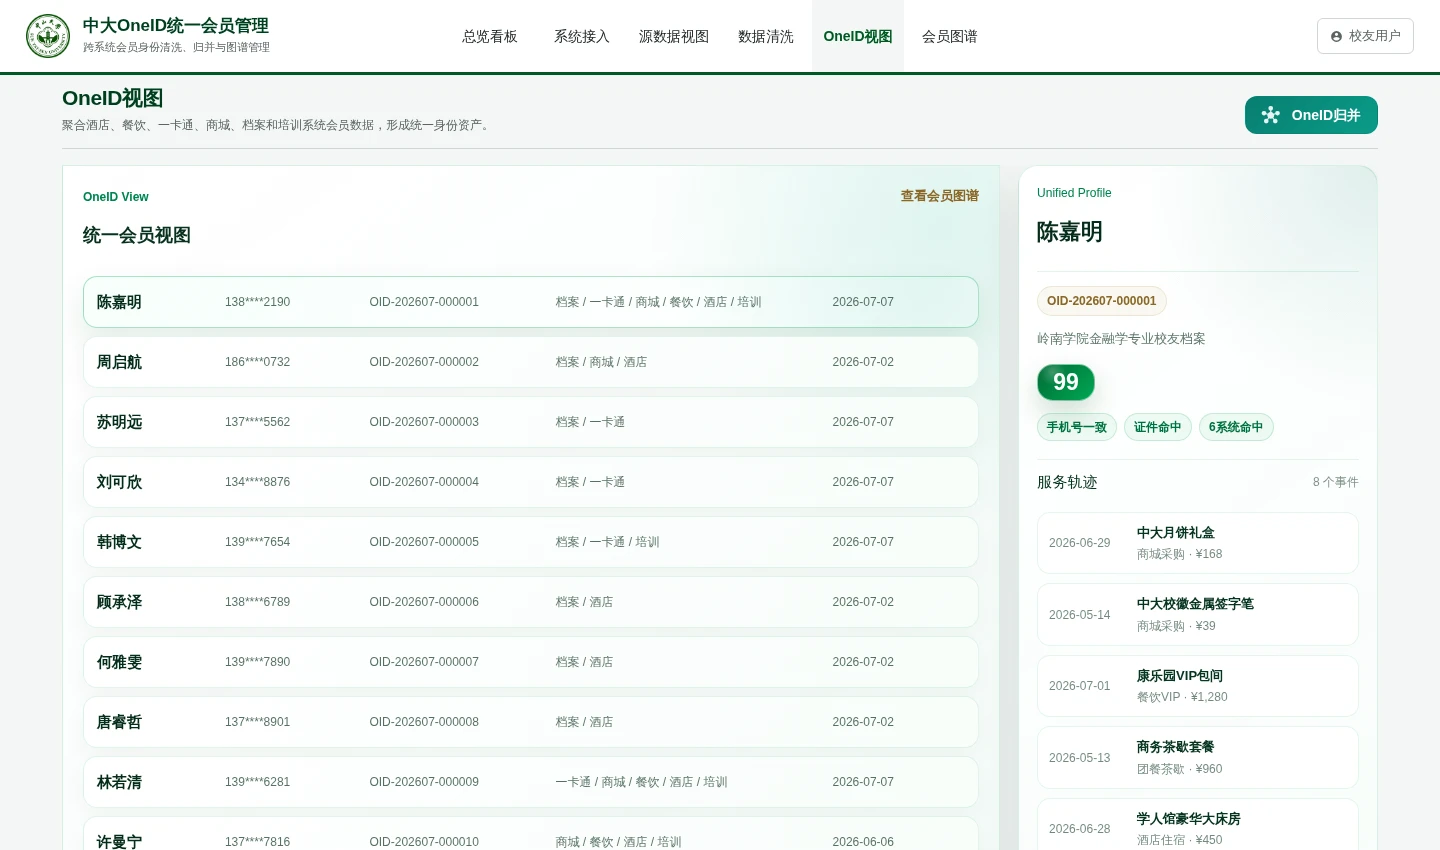Viewport: 1440px width, 850px height.
Task: Select member row 唐睿哲
Action: 531,722
